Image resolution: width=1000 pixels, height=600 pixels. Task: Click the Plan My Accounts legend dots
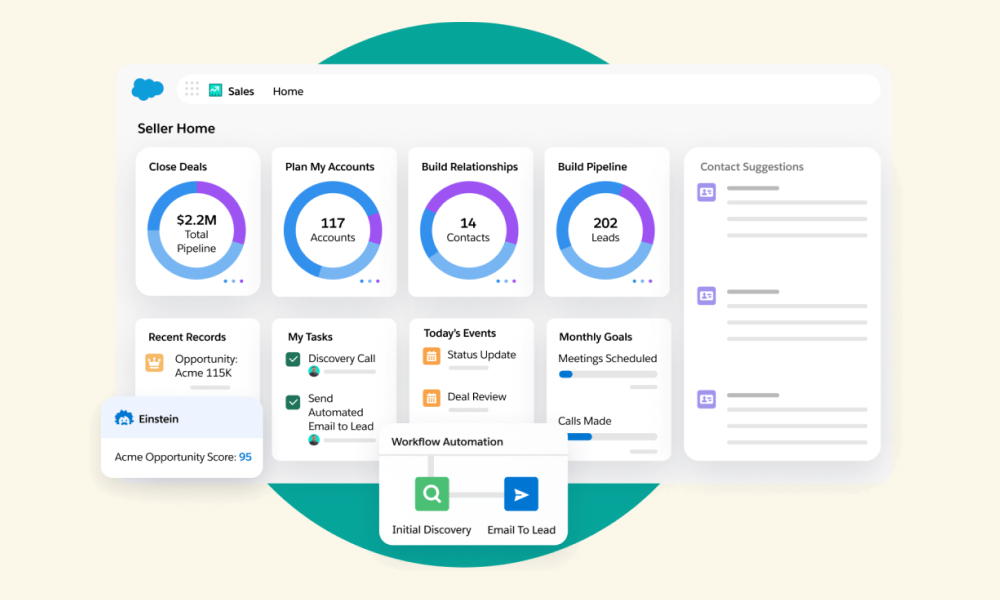(370, 281)
